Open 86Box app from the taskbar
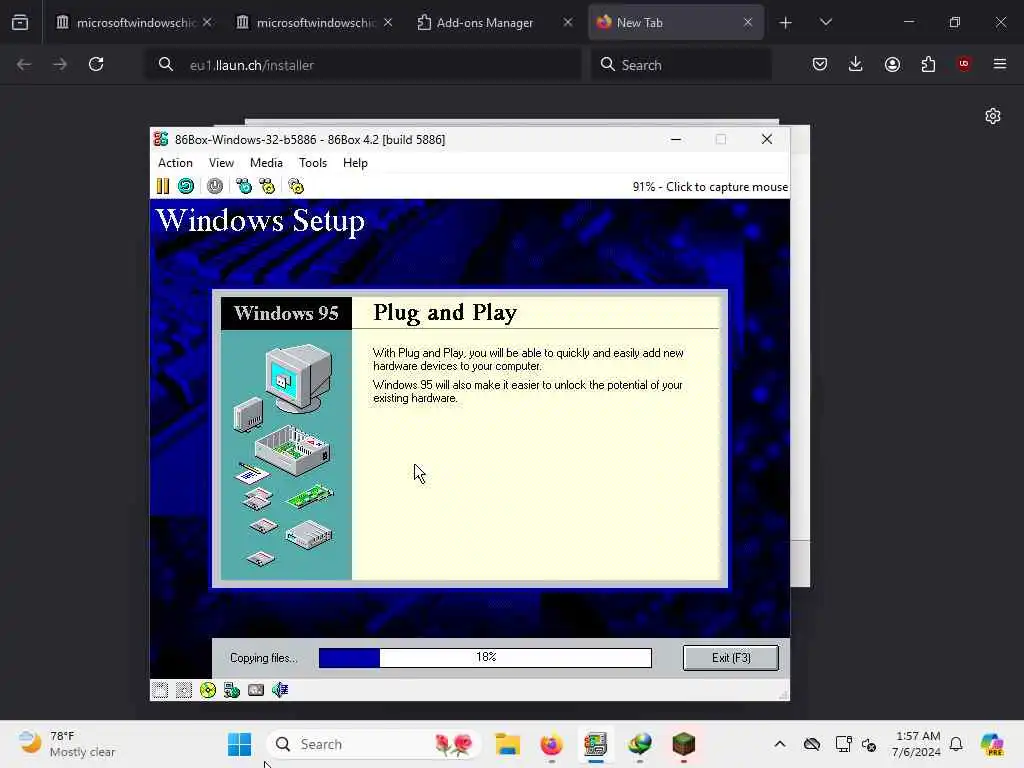1024x768 pixels. click(596, 744)
